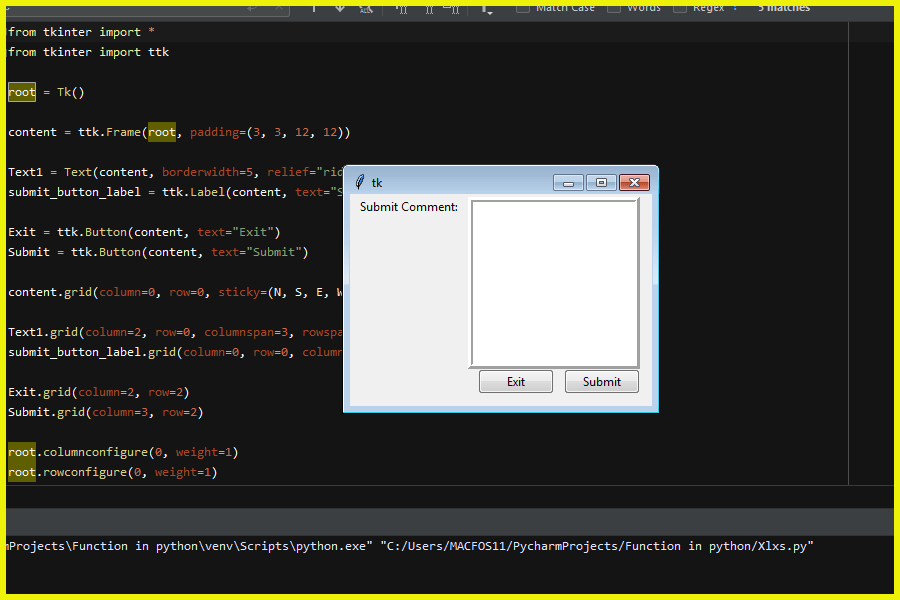Click the Xlxs.py path in run console

pos(597,546)
